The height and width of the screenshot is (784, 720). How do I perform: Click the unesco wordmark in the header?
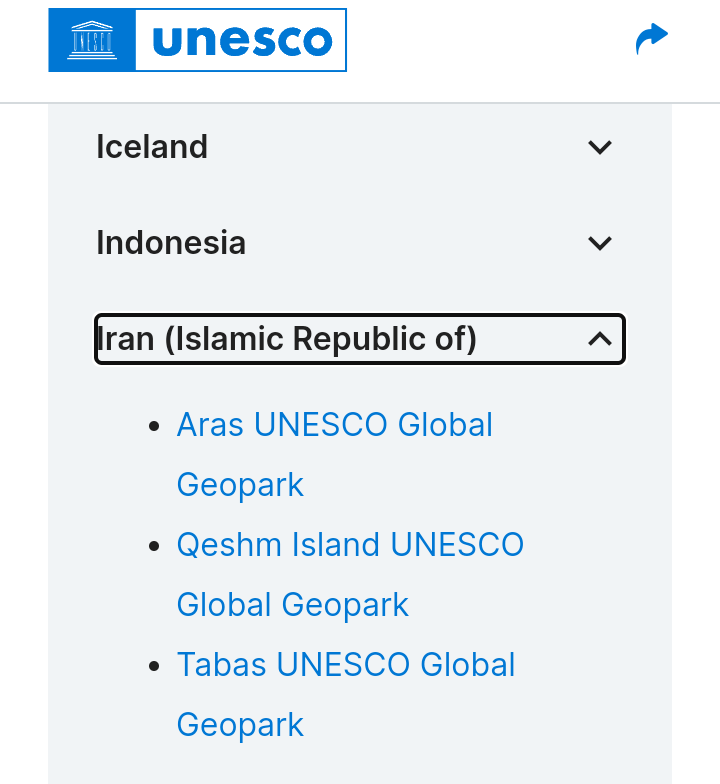(x=241, y=41)
